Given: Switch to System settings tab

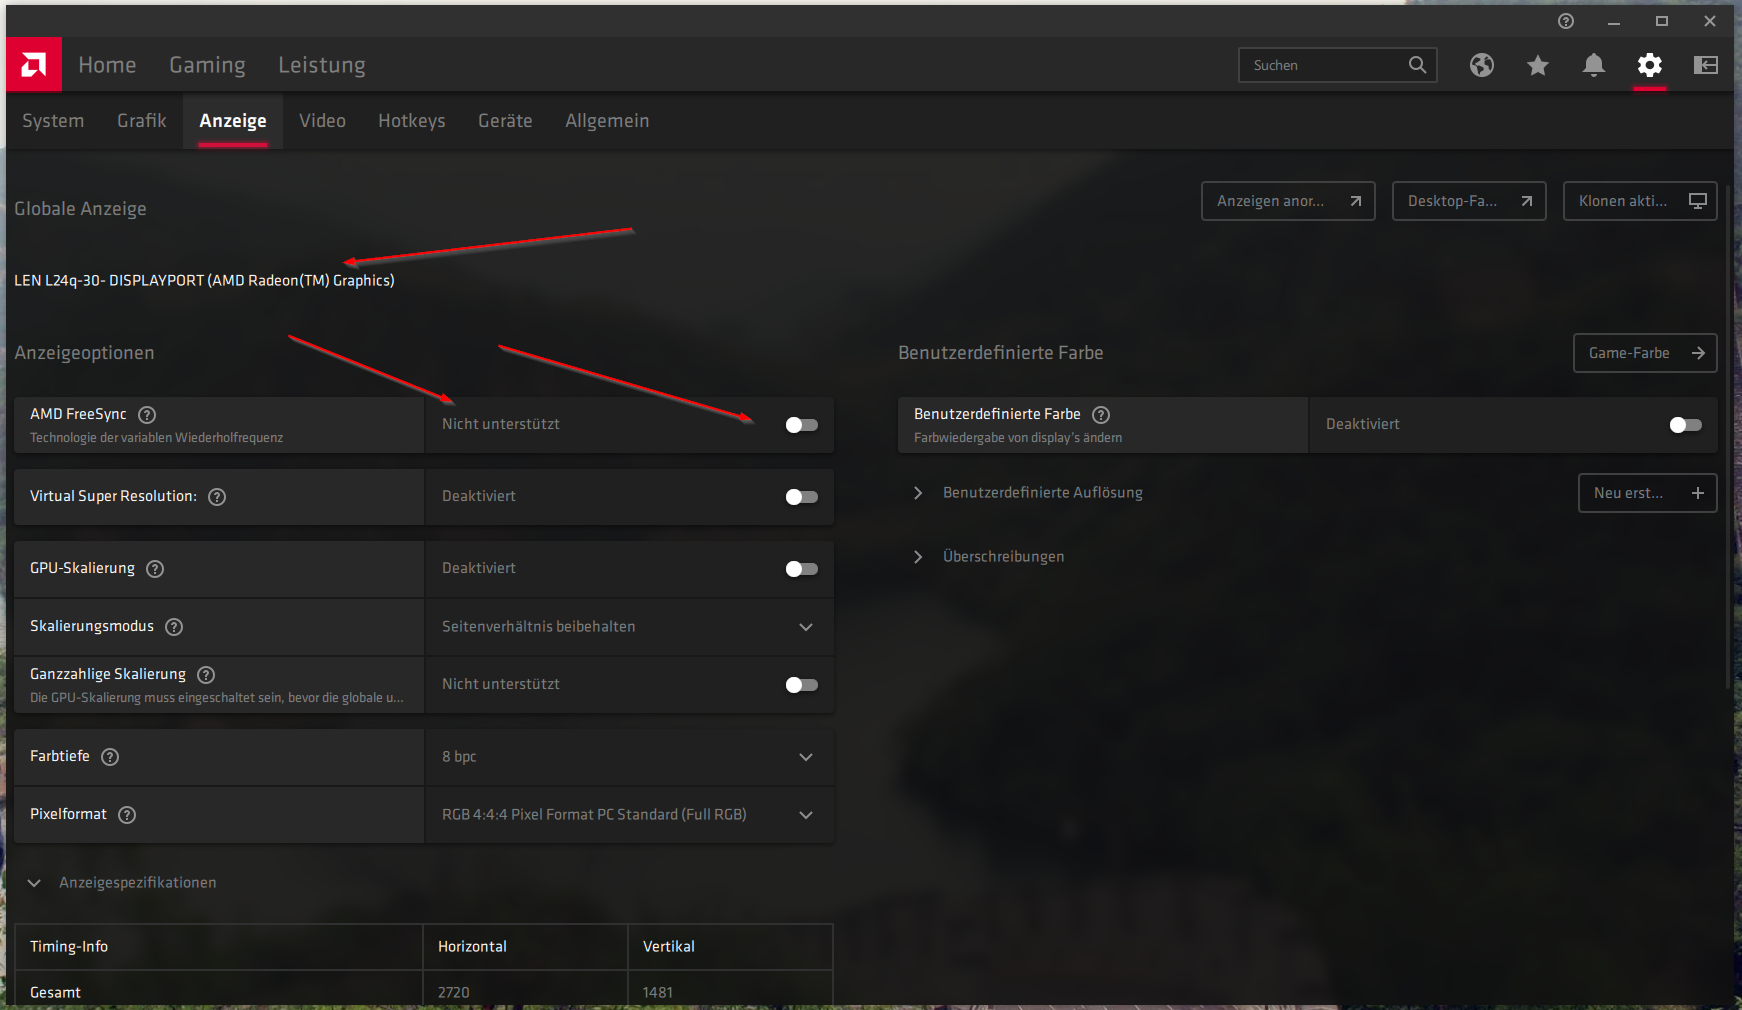Looking at the screenshot, I should point(53,121).
